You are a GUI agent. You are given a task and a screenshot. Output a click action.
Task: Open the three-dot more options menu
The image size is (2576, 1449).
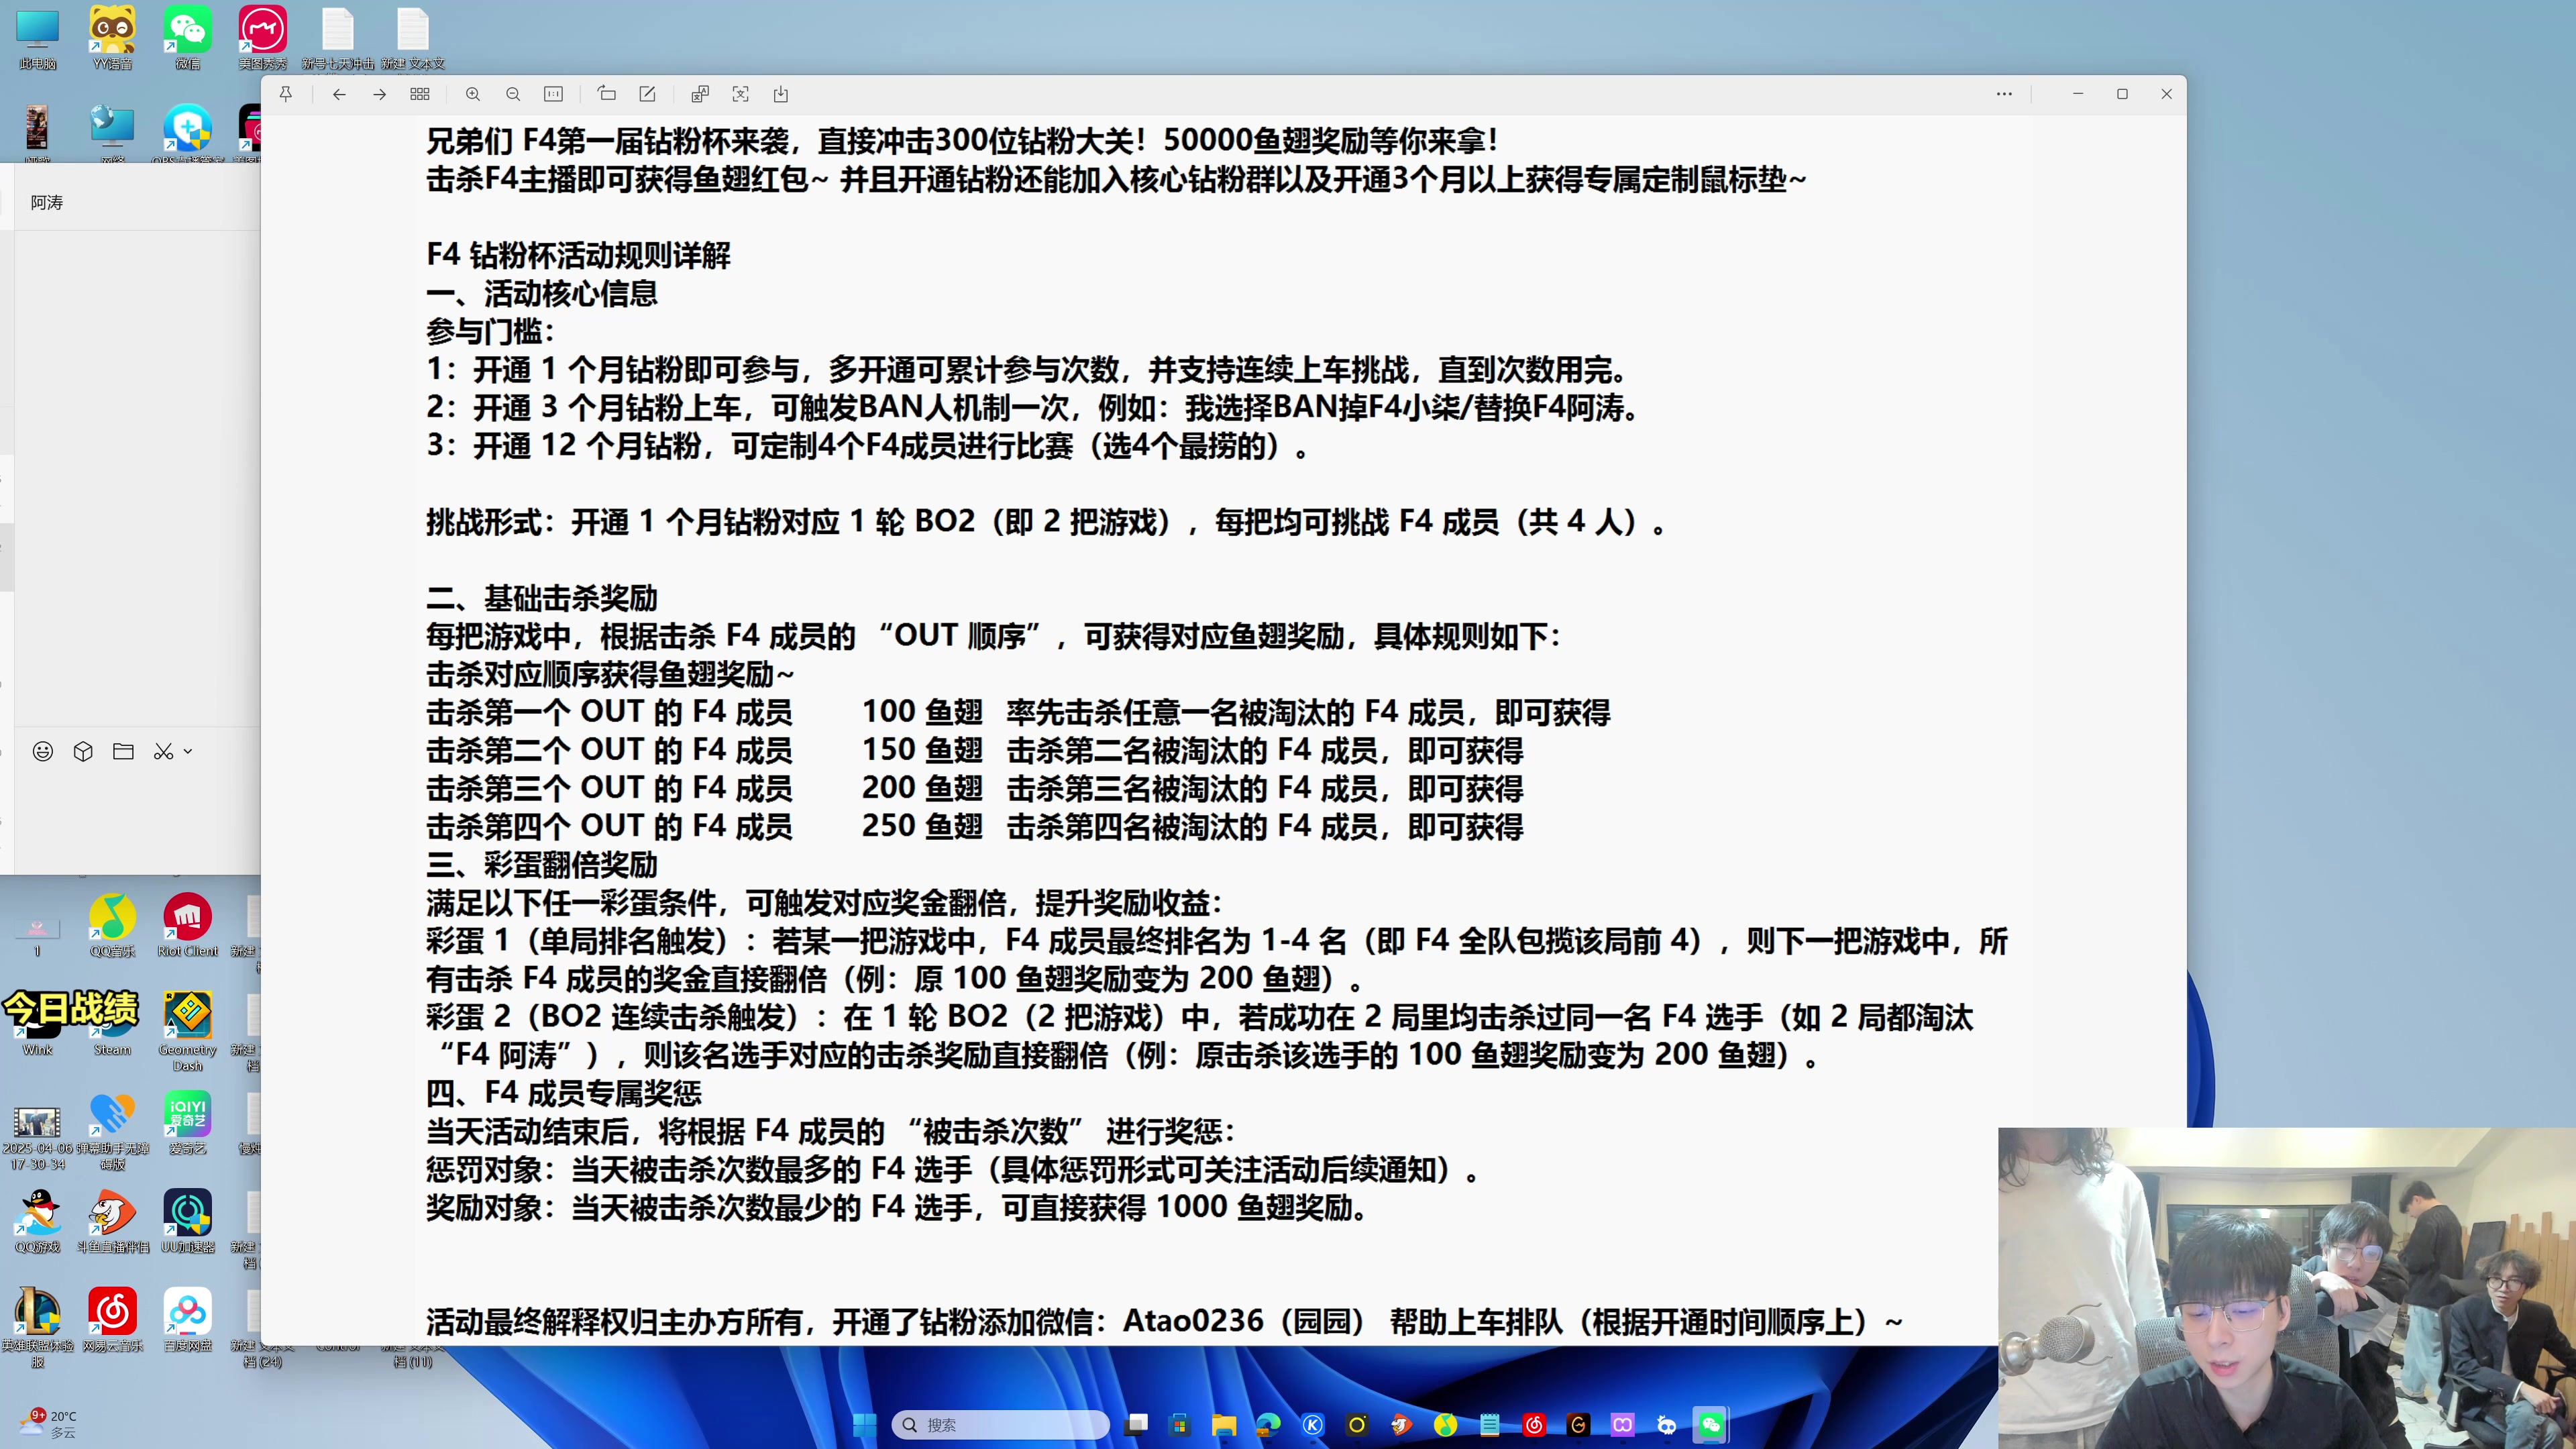[x=2004, y=94]
